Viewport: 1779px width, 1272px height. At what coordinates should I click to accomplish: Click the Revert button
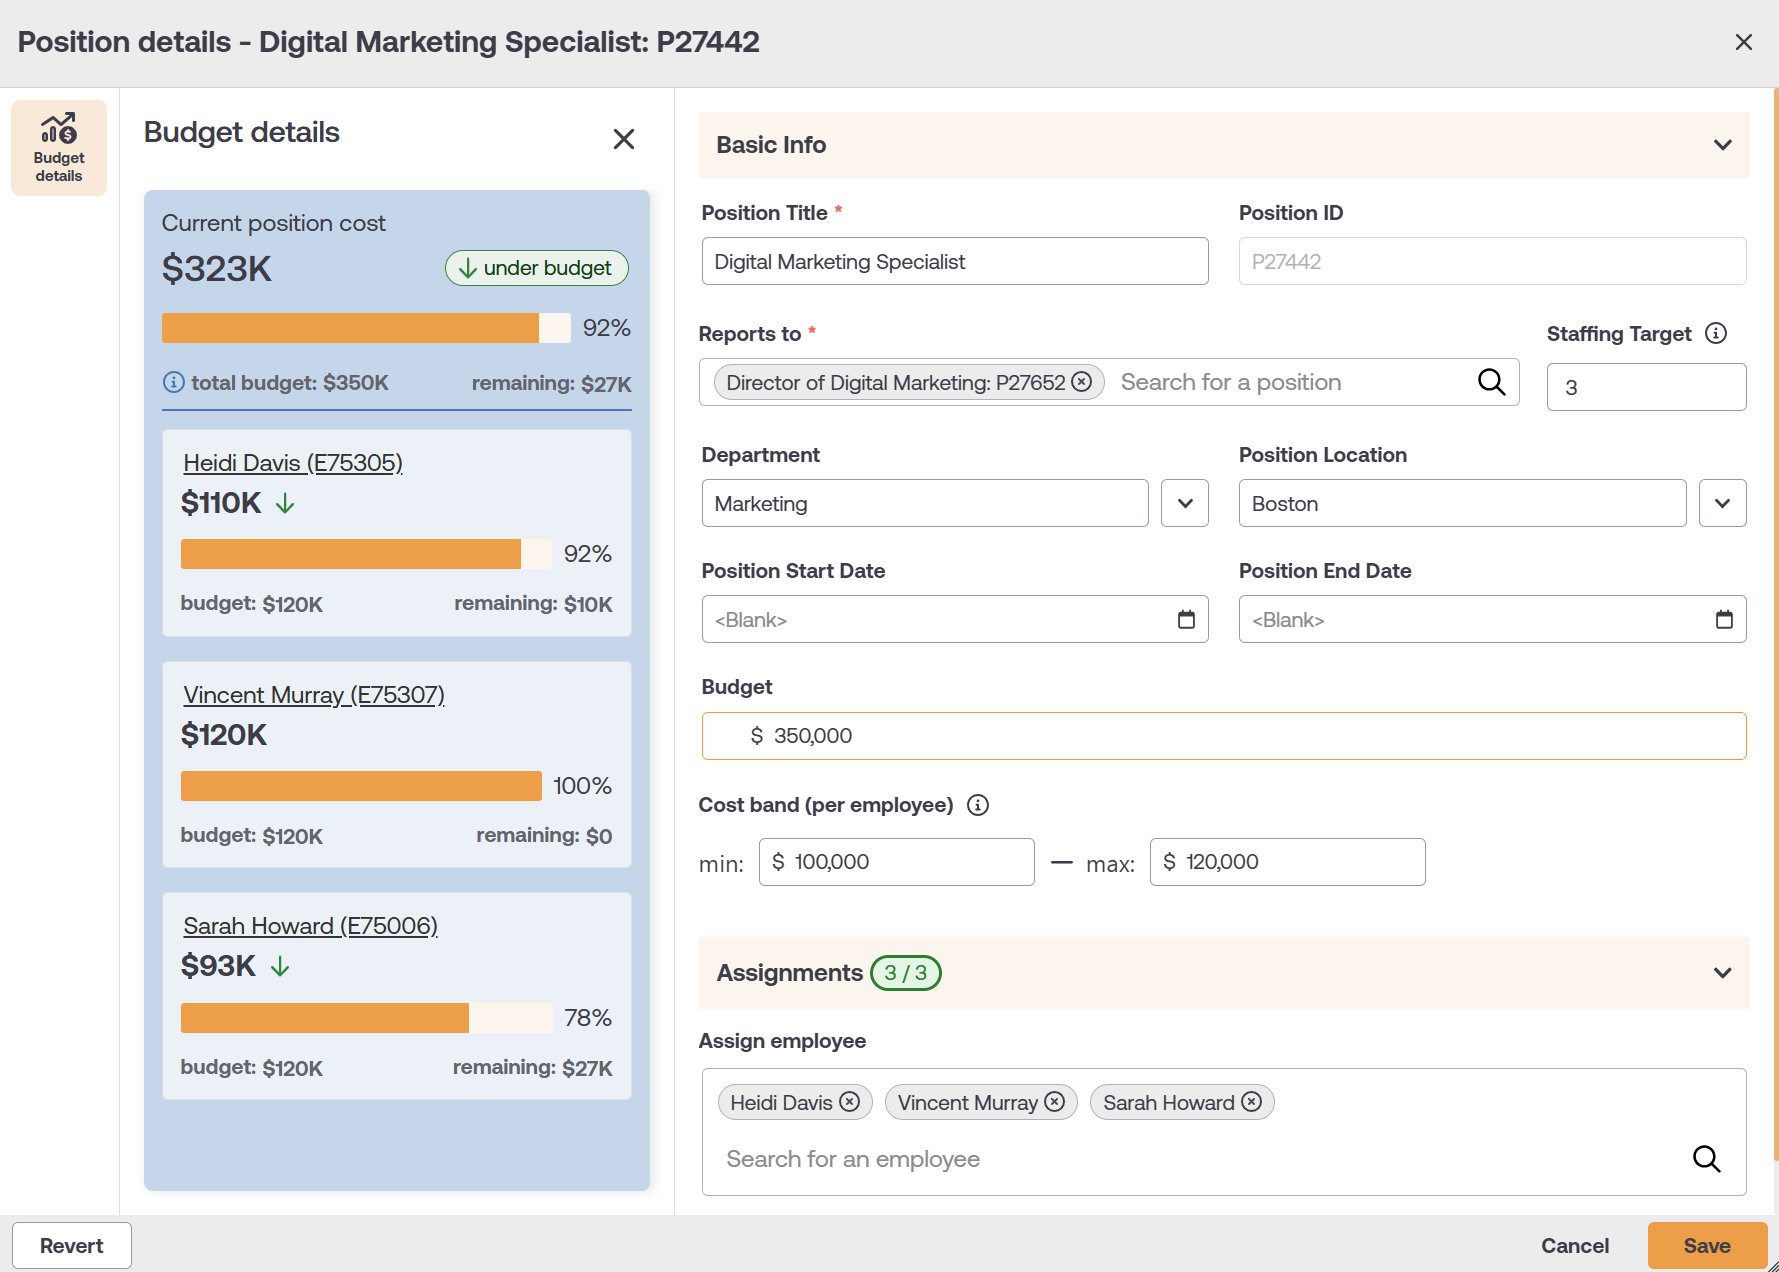tap(72, 1245)
